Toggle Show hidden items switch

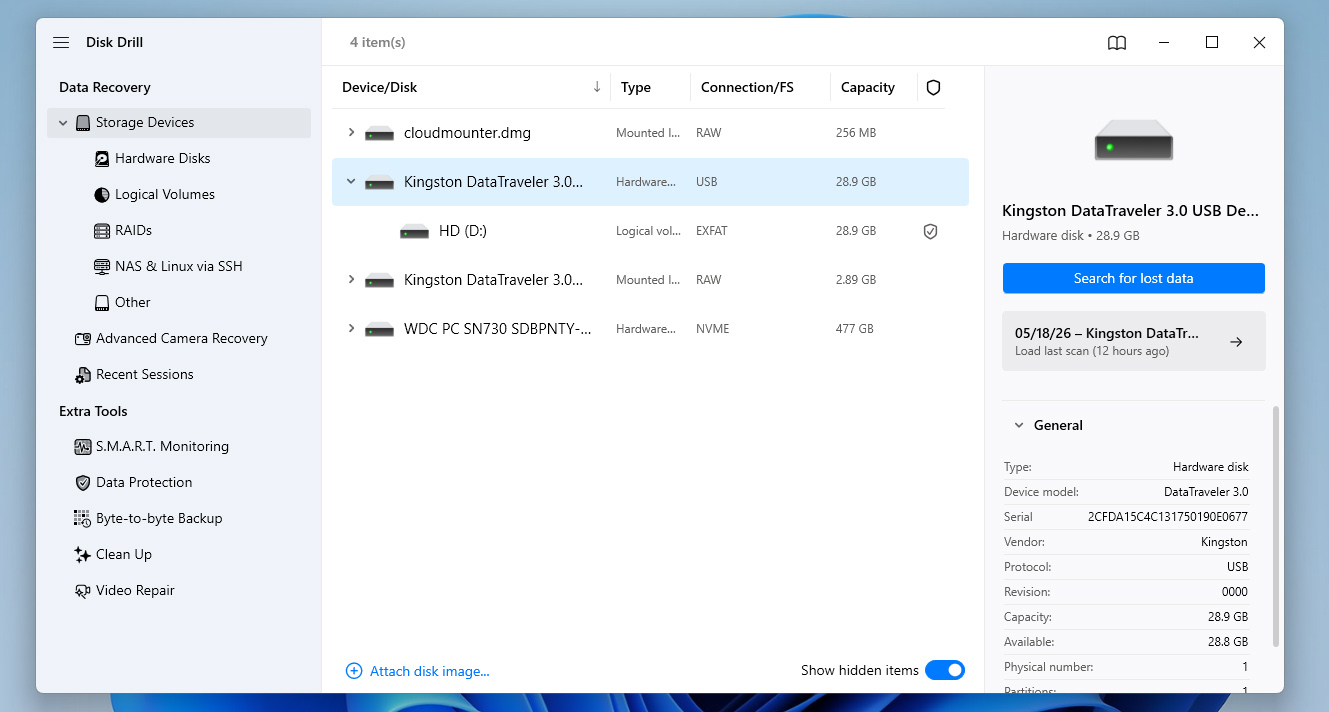(945, 670)
